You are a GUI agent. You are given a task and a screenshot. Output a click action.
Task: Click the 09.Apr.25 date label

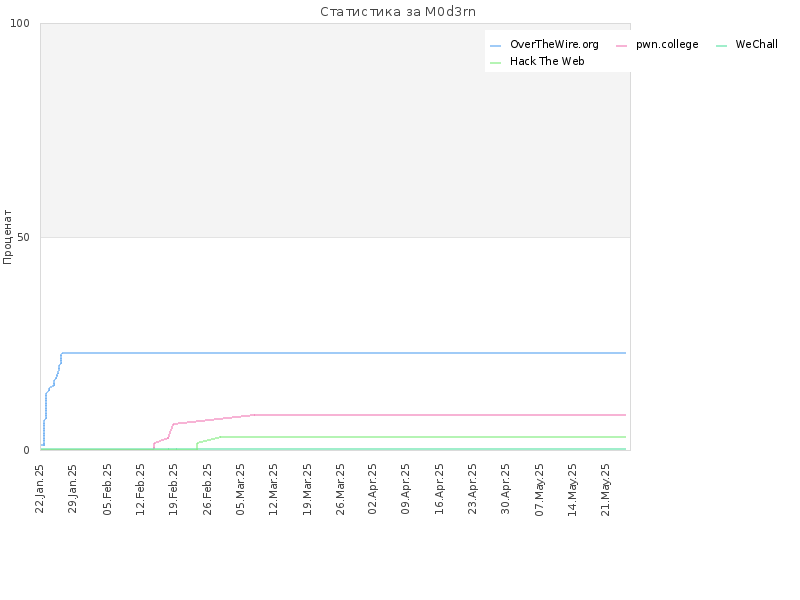(406, 489)
